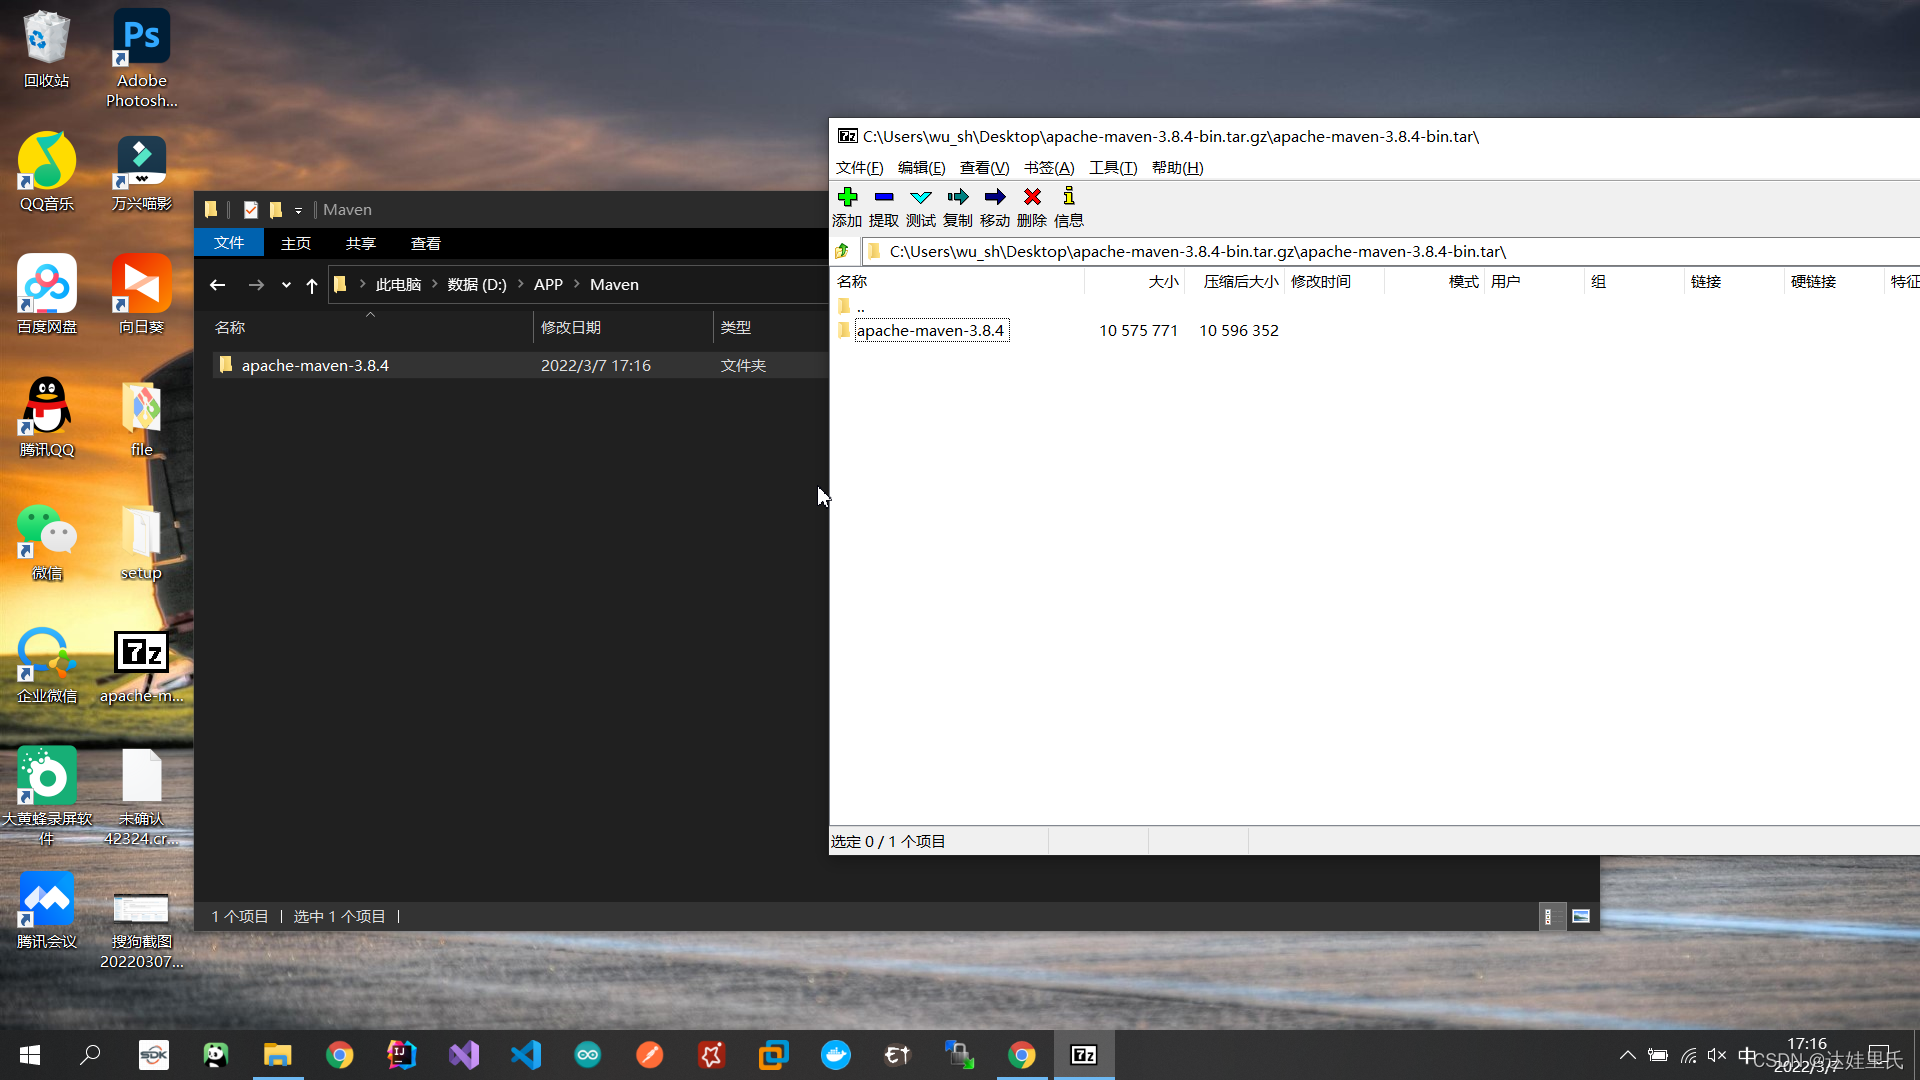Sort 7-Zip list by 大小 column
1920x1080 pixels.
click(1135, 282)
